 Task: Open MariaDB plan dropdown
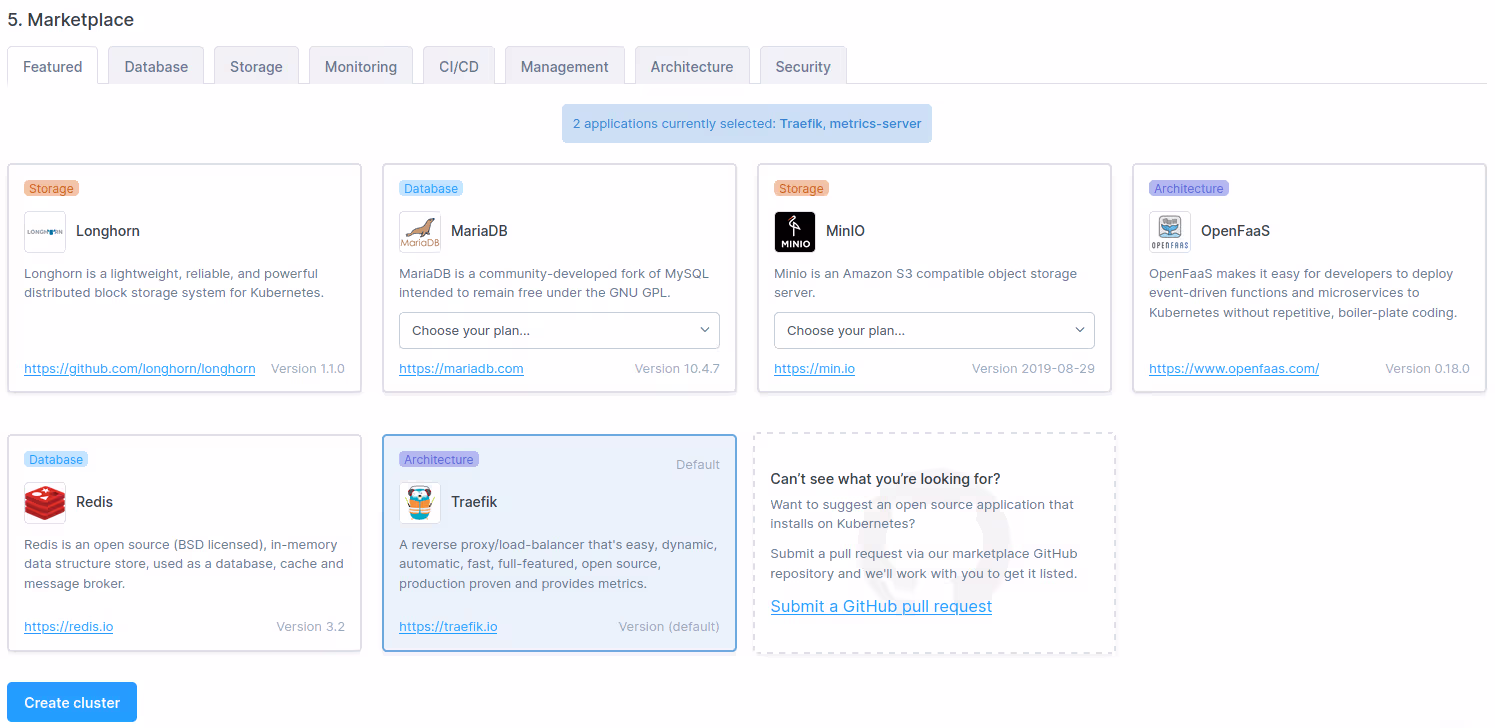point(559,331)
